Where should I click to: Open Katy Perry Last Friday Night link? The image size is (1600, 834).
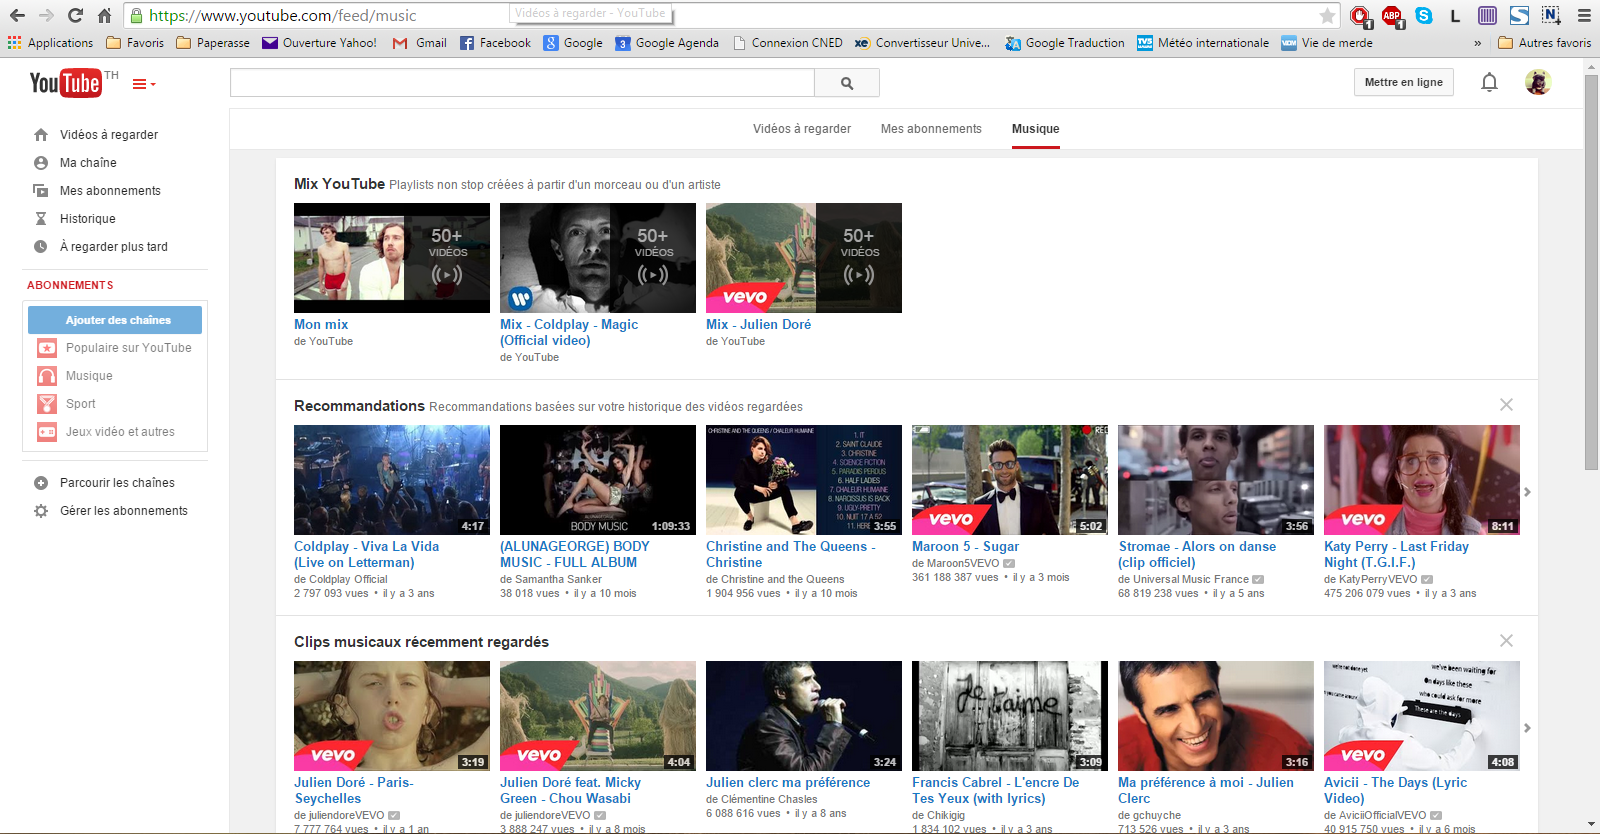coord(1396,555)
